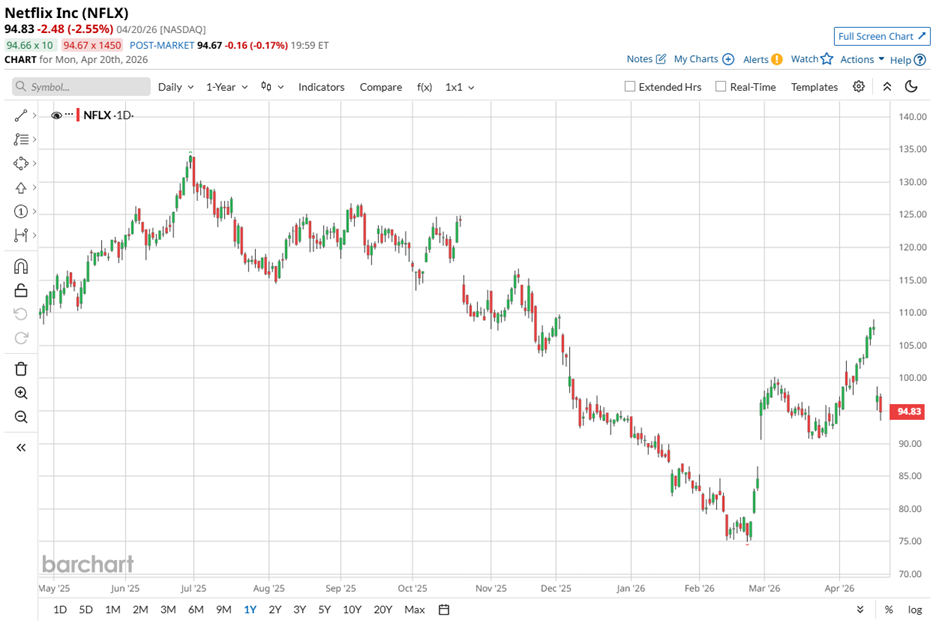The image size is (936, 626).
Task: Select the 1D time range
Action: [60, 609]
